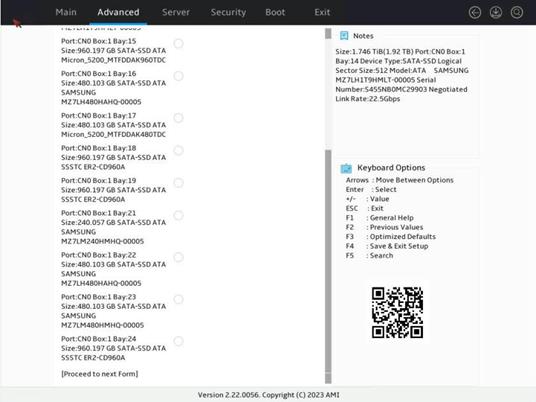Select the Bay:17 Micron 480GB drive radio button

coord(178,118)
